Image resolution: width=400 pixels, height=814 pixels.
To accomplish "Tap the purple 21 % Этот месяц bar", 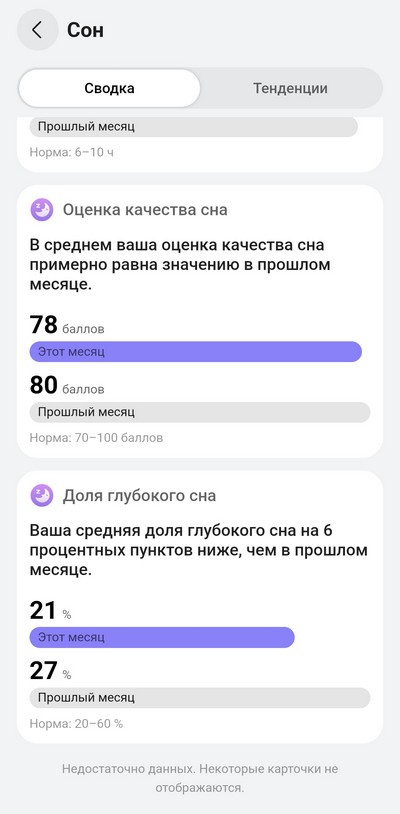I will 162,637.
